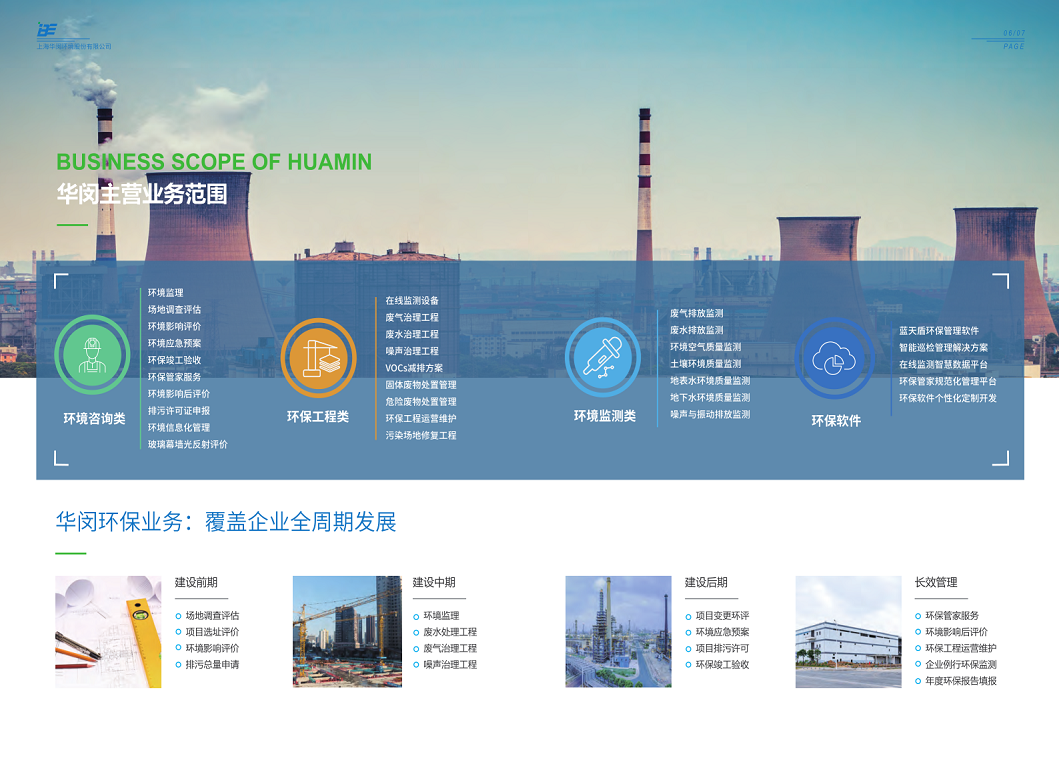Click 项目变更环评 under 建设后期
Screen dimensions: 1059x757
[x=722, y=616]
